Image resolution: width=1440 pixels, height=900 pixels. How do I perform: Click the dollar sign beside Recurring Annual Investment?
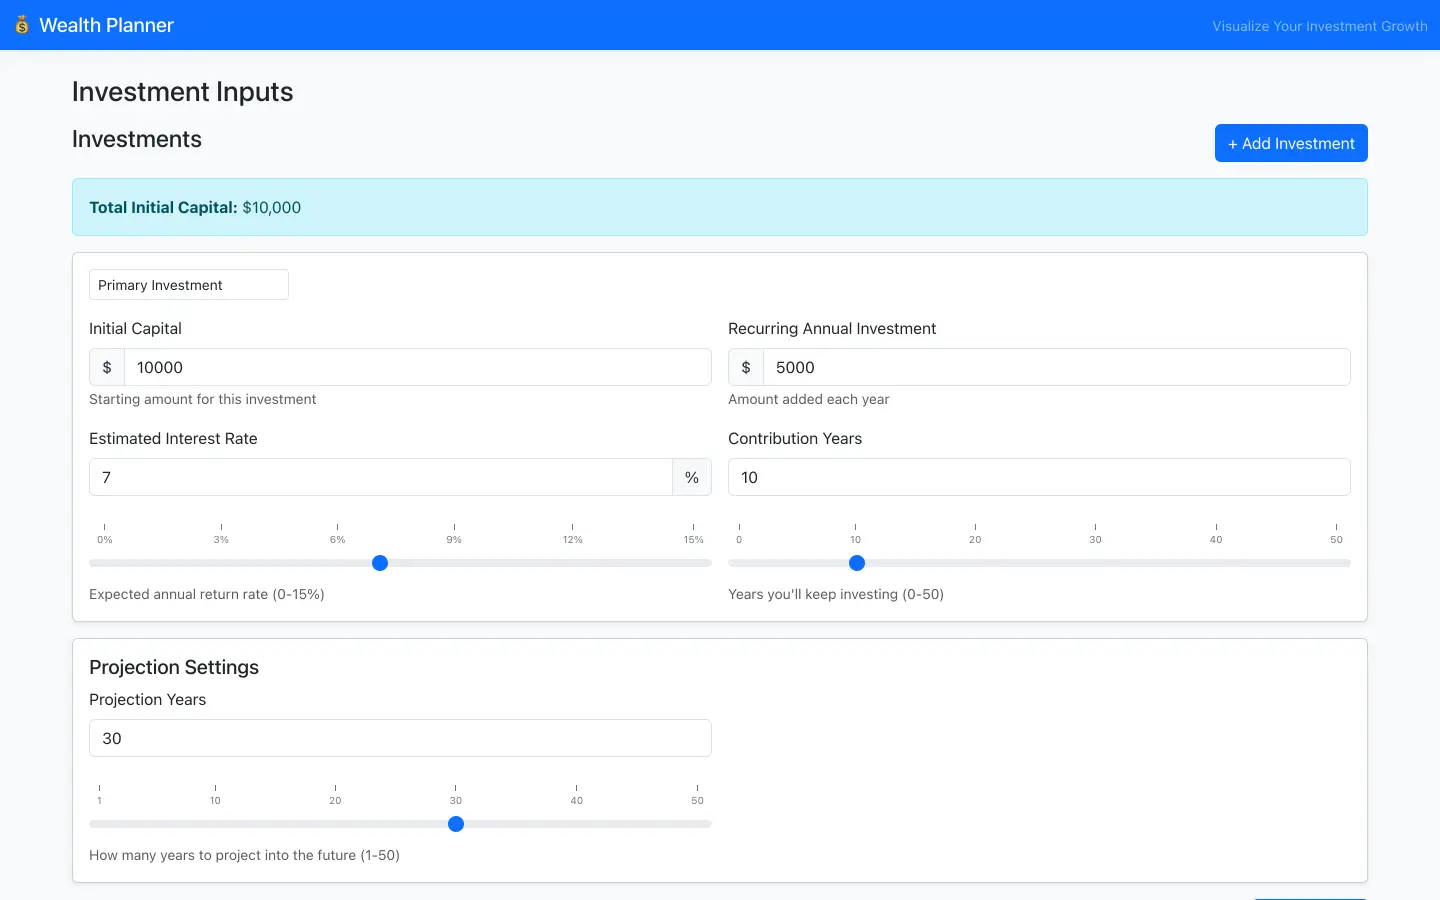pos(746,367)
